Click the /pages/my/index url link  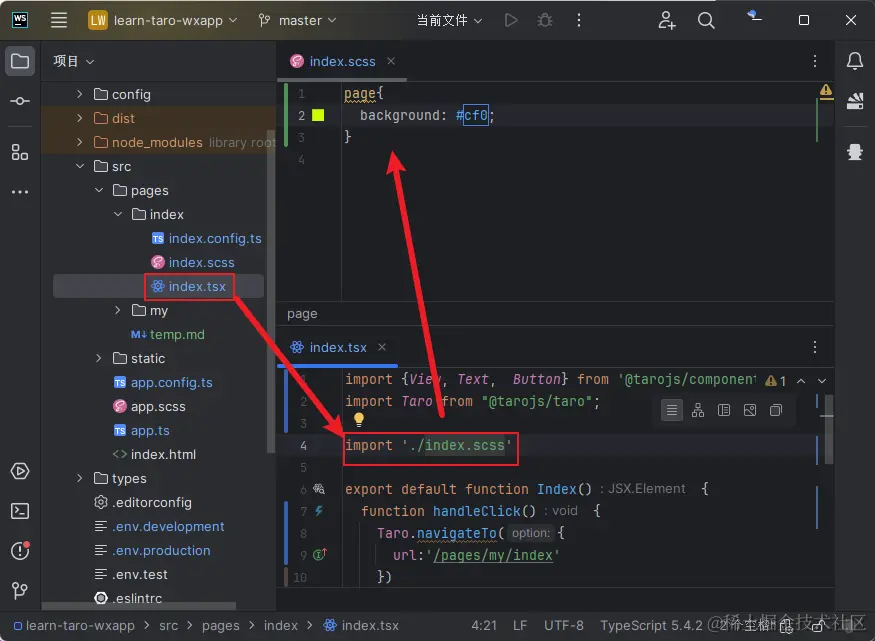click(x=493, y=555)
